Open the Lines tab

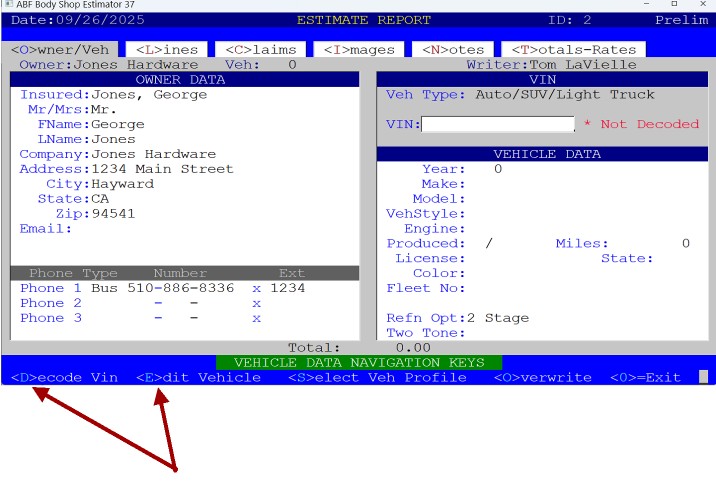pos(165,49)
